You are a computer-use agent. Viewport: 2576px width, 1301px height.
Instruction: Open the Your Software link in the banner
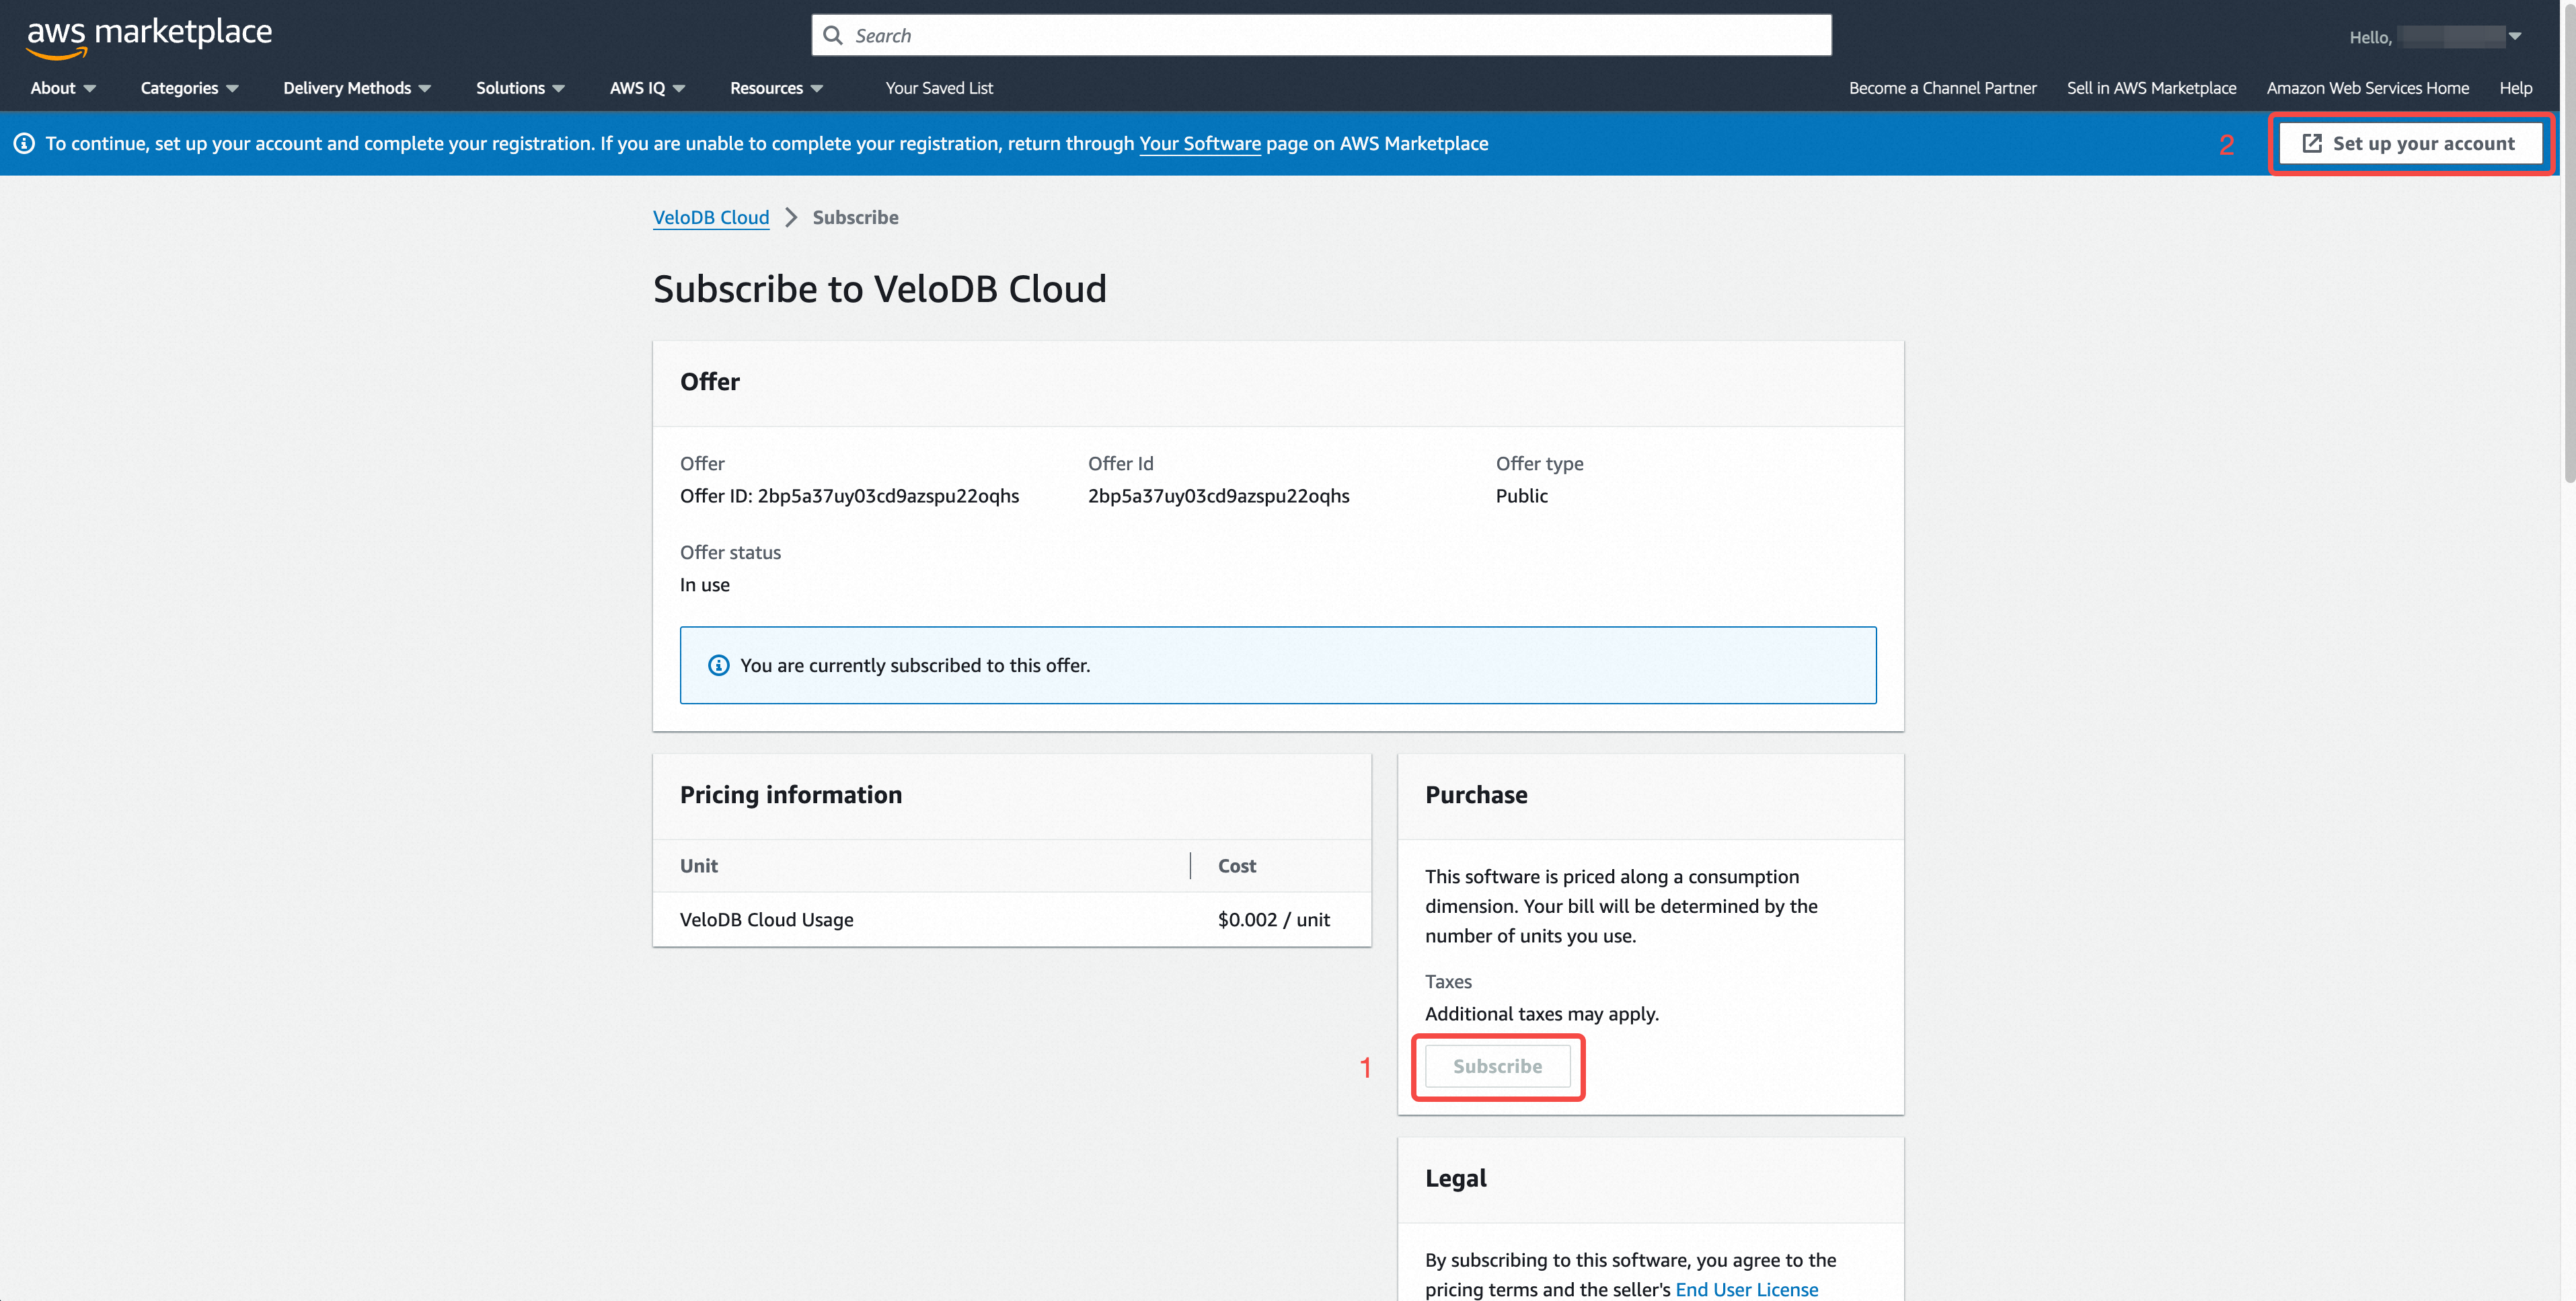point(1199,143)
